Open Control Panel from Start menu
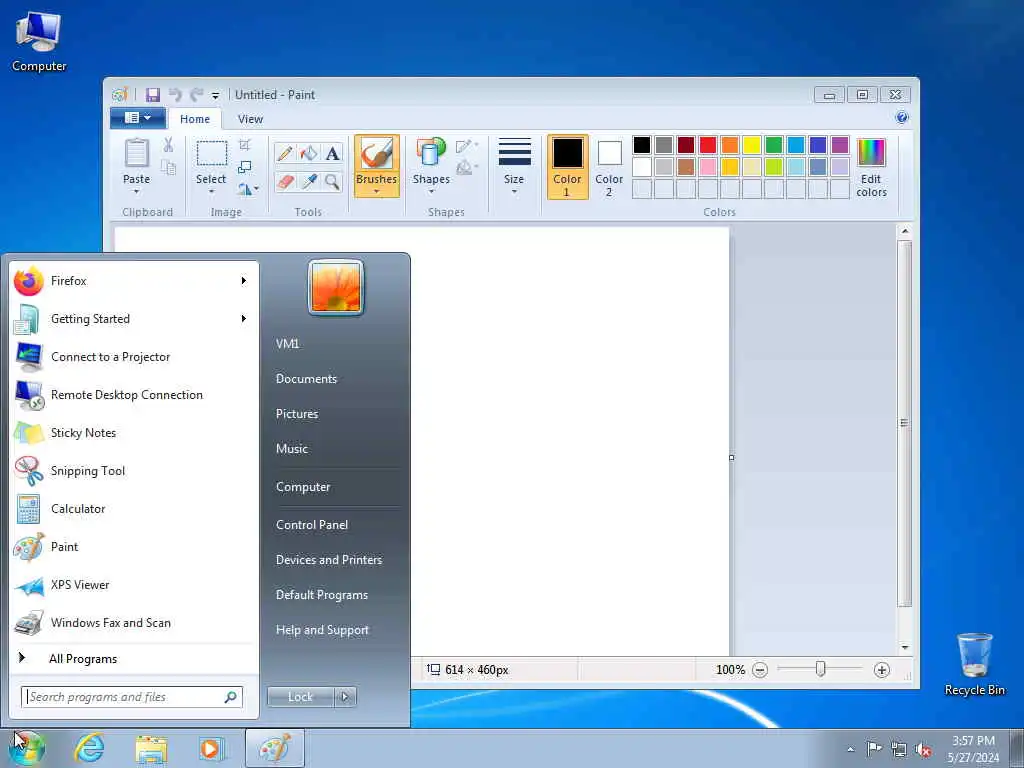This screenshot has width=1024, height=768. pyautogui.click(x=312, y=525)
